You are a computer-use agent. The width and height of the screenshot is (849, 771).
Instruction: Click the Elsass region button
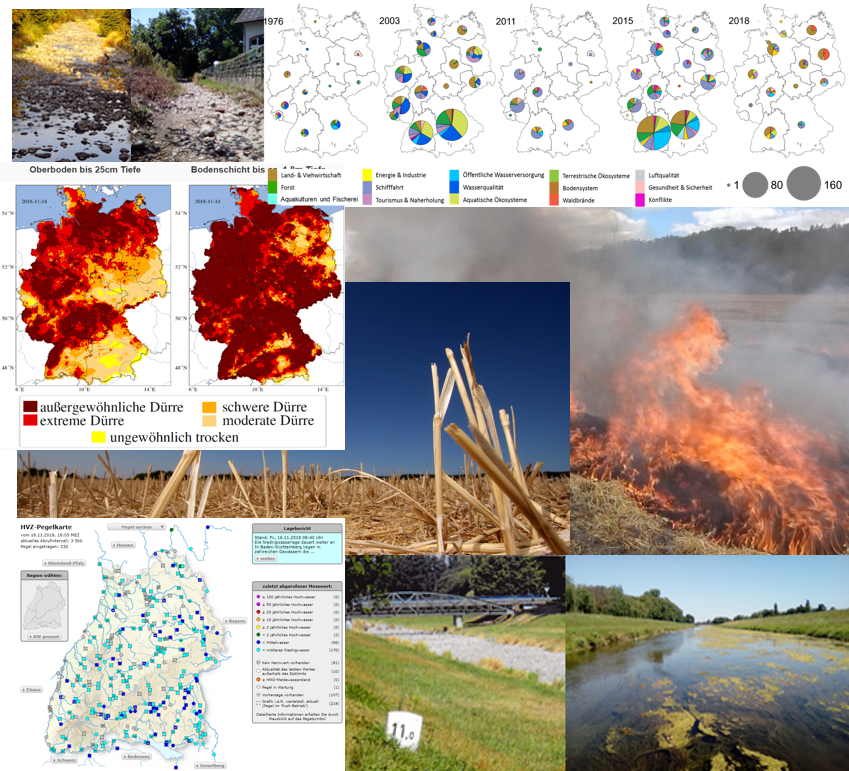tap(31, 690)
